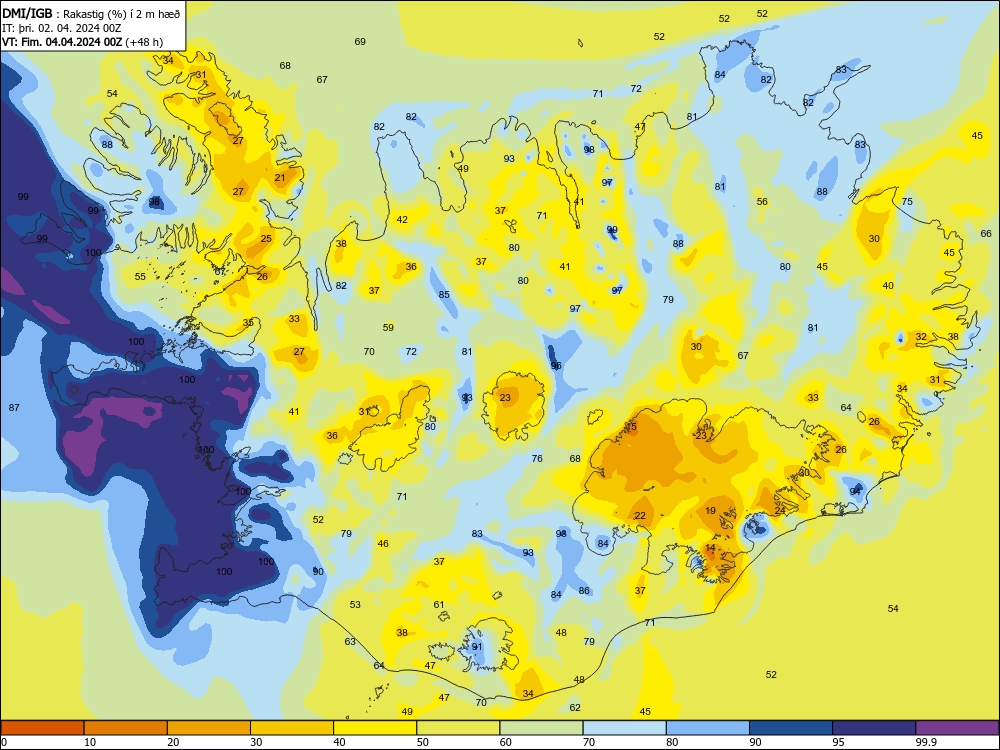The width and height of the screenshot is (1000, 750).
Task: Click the map value '61'
Action: coord(439,605)
